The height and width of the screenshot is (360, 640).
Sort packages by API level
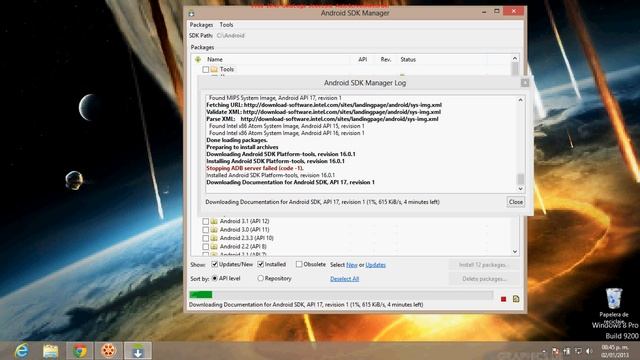point(215,278)
